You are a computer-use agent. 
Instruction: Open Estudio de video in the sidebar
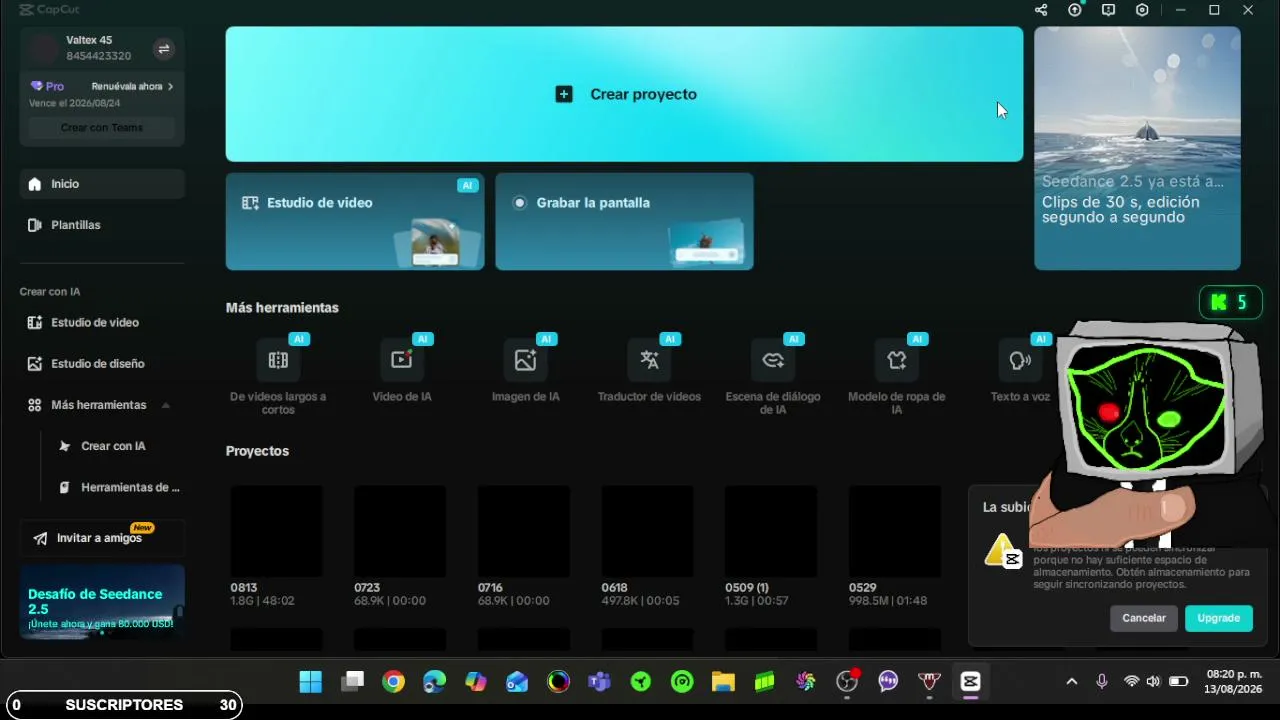pyautogui.click(x=102, y=323)
